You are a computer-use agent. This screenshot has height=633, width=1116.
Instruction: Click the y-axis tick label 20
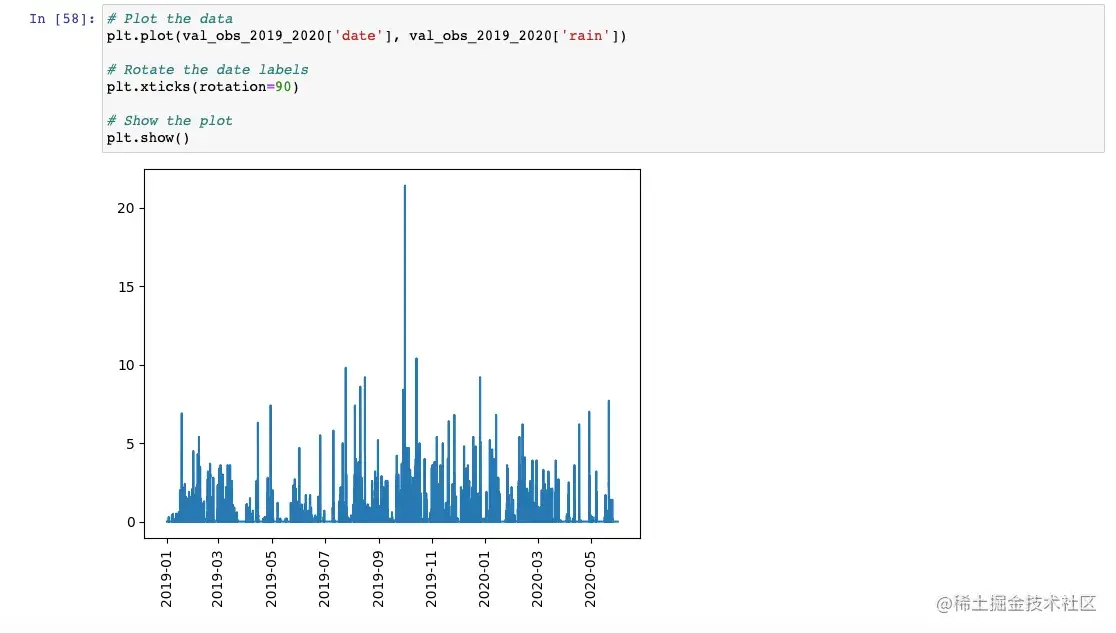(126, 208)
